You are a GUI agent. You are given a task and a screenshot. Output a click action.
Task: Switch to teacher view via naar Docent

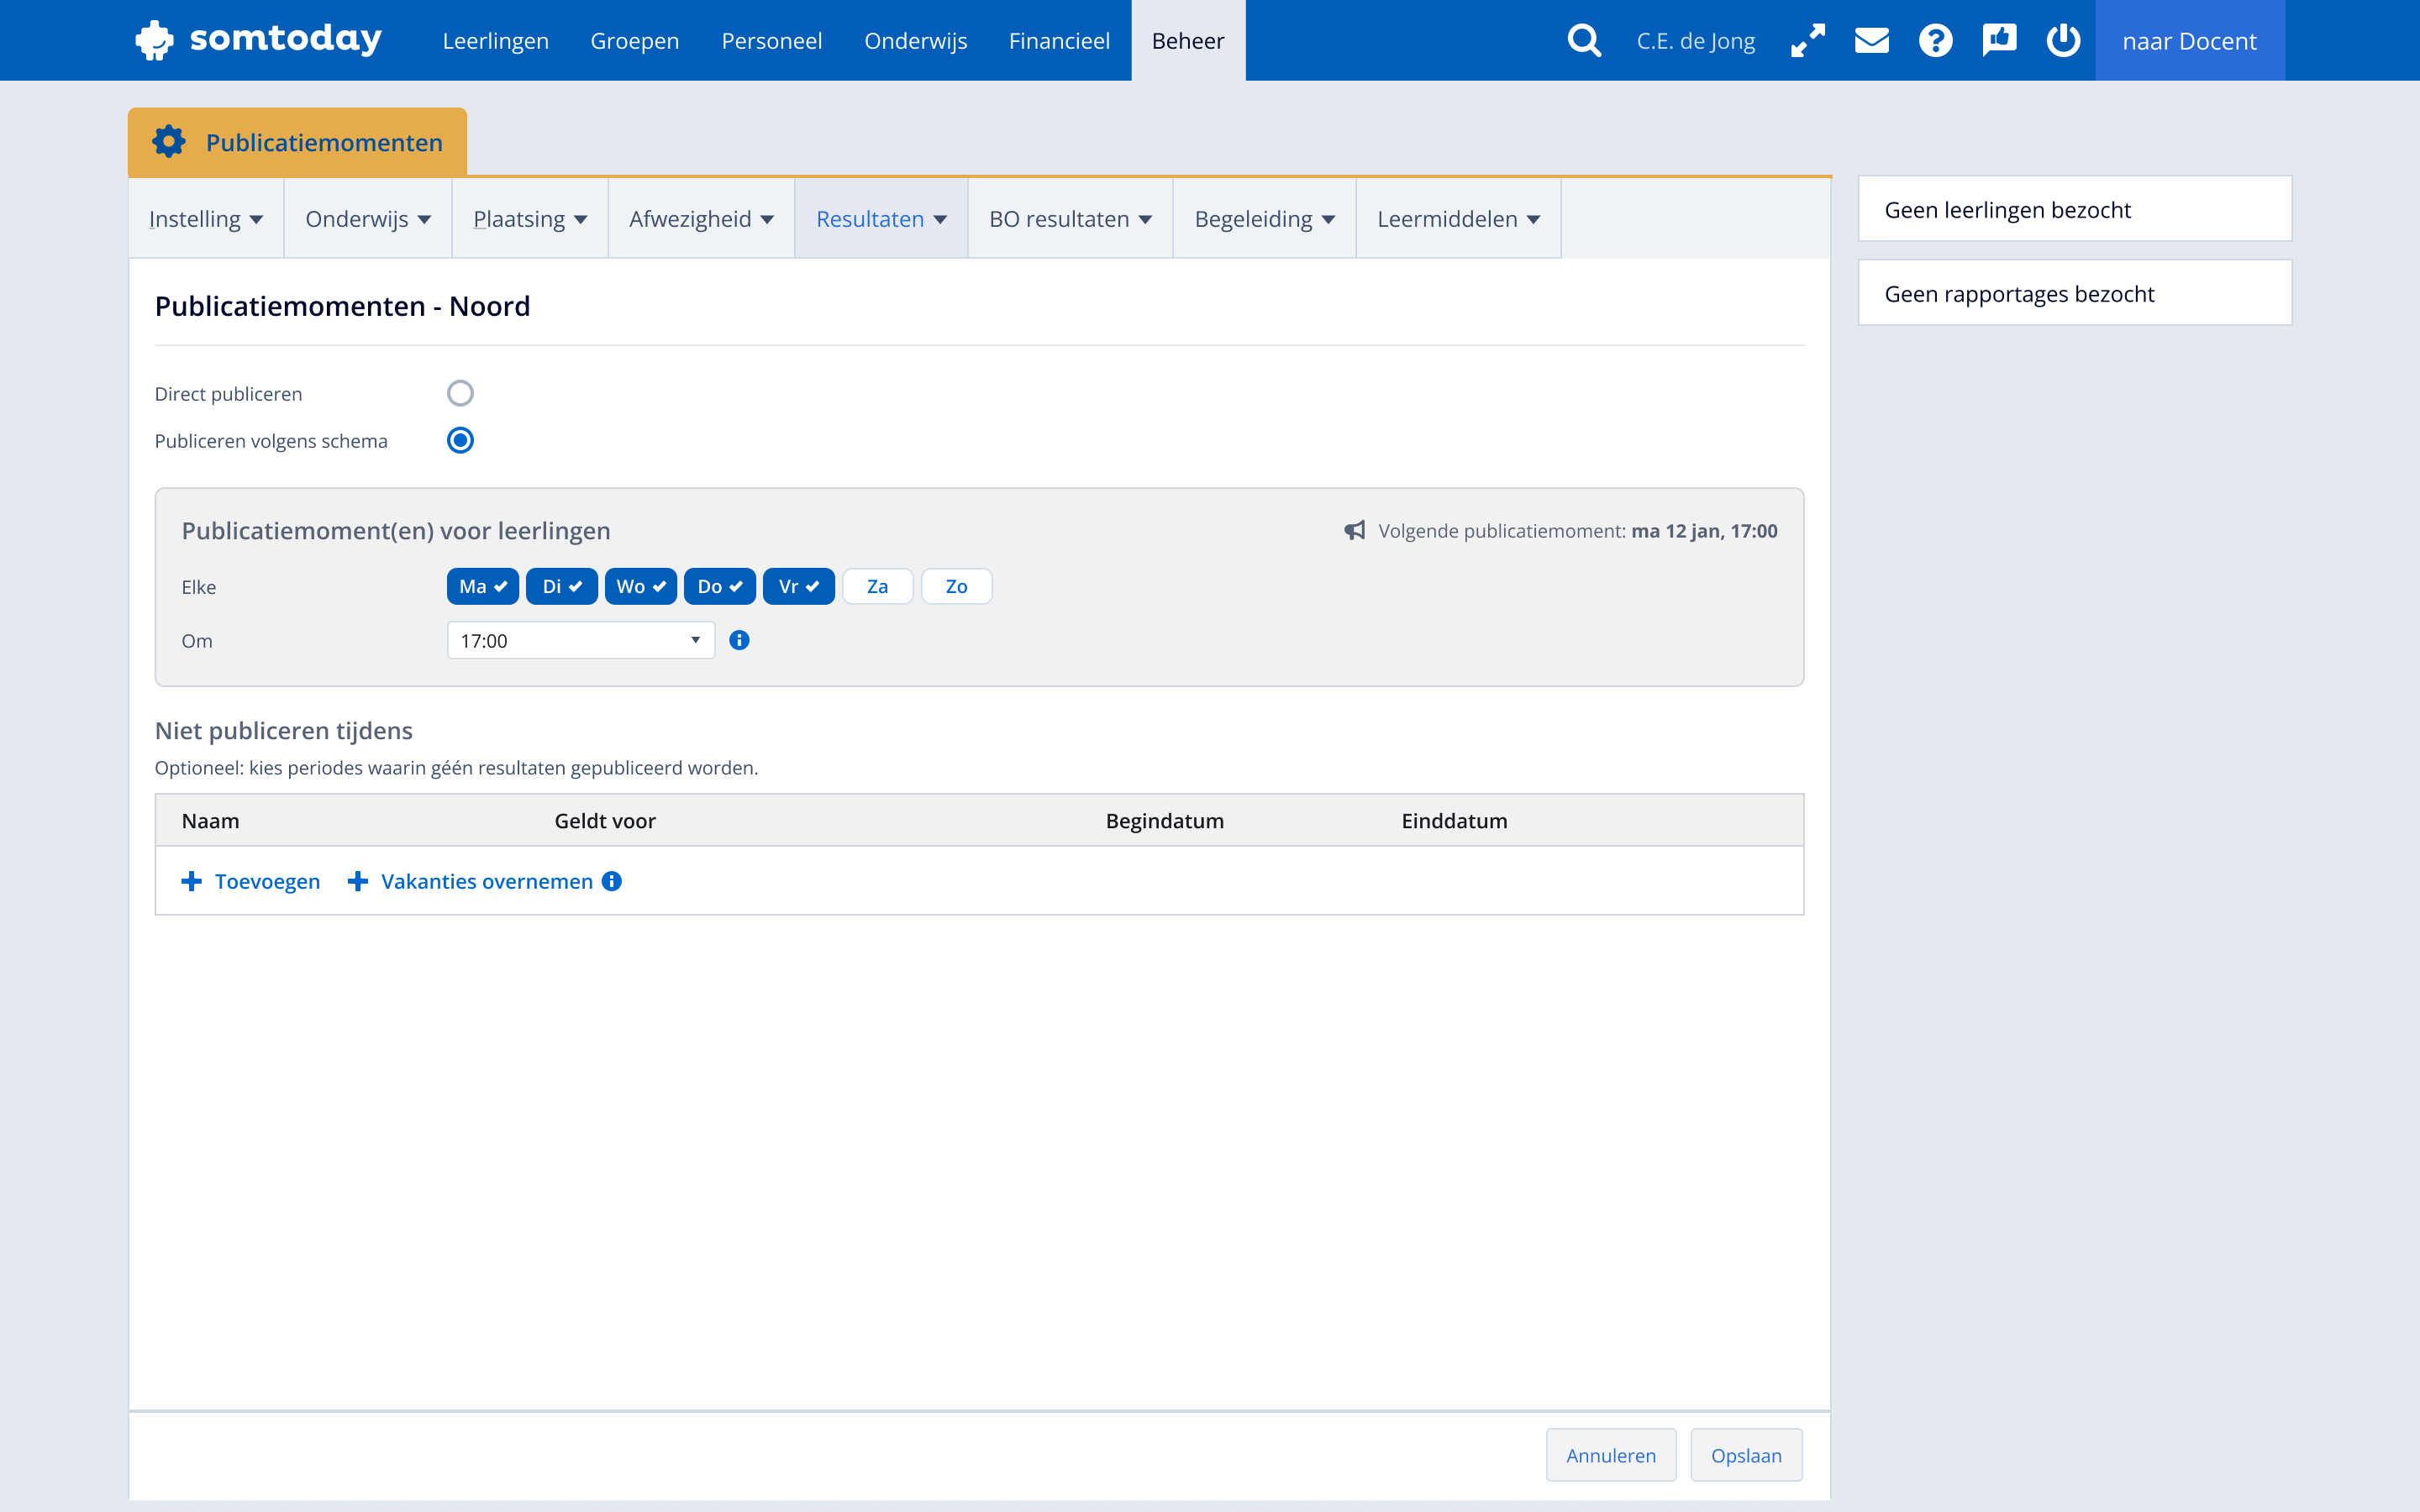[2189, 41]
